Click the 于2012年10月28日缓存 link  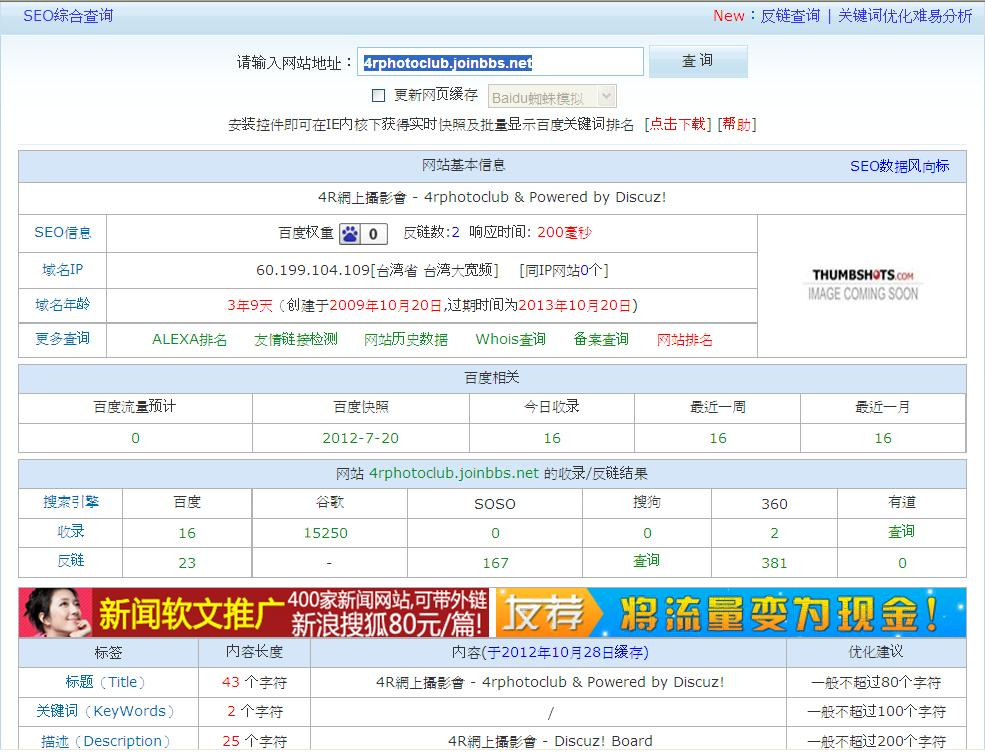pos(565,653)
